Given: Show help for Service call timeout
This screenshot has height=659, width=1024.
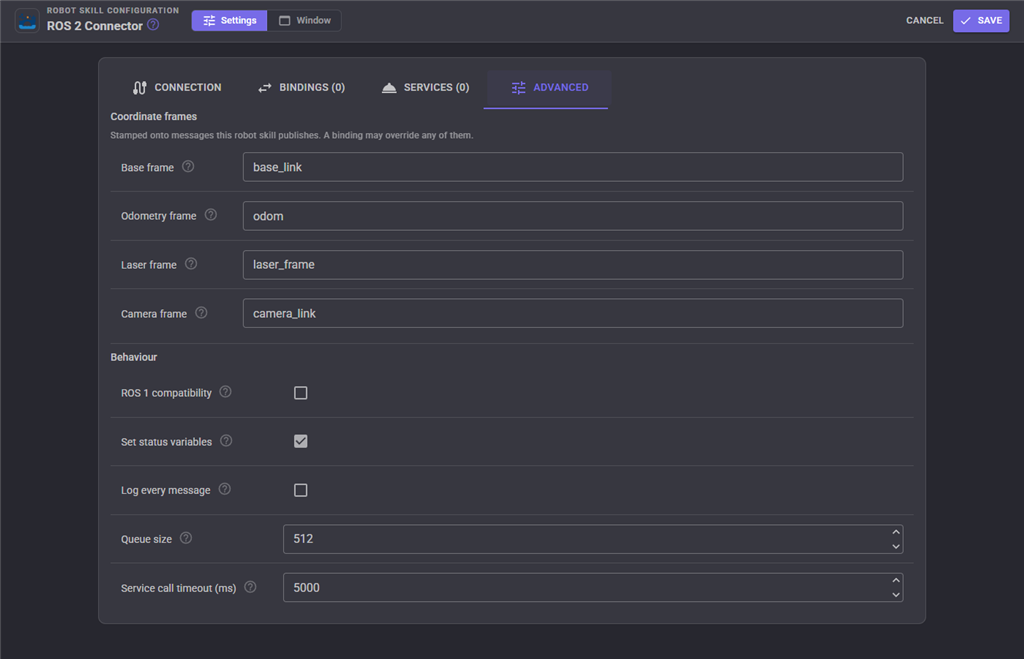Looking at the screenshot, I should click(x=250, y=587).
